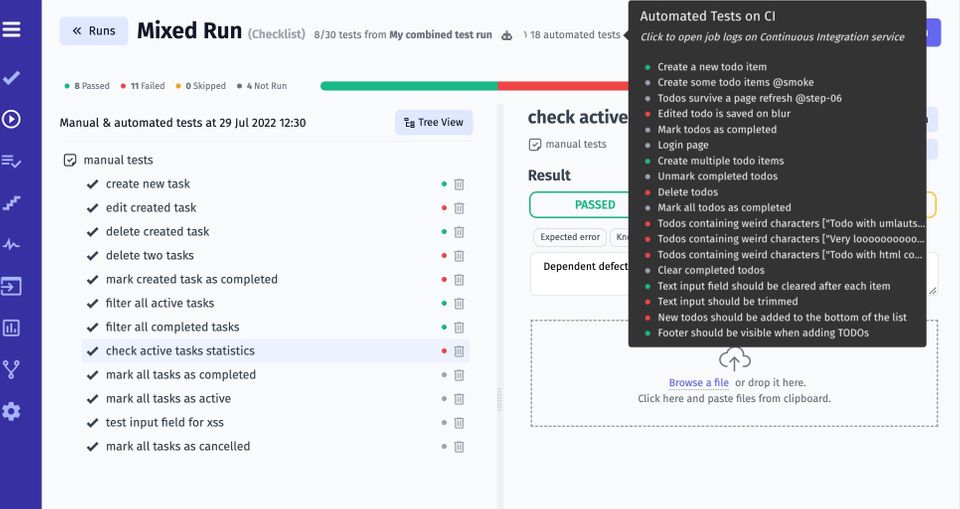Viewport: 960px width, 509px height.
Task: Delete the 'check active tasks statistics' row
Action: click(459, 351)
